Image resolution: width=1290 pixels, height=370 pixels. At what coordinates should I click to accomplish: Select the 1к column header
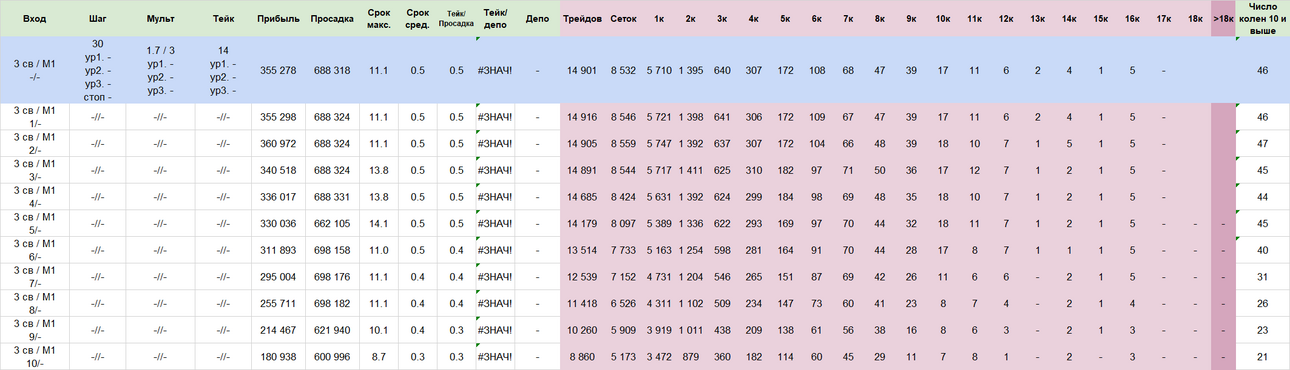(x=659, y=19)
